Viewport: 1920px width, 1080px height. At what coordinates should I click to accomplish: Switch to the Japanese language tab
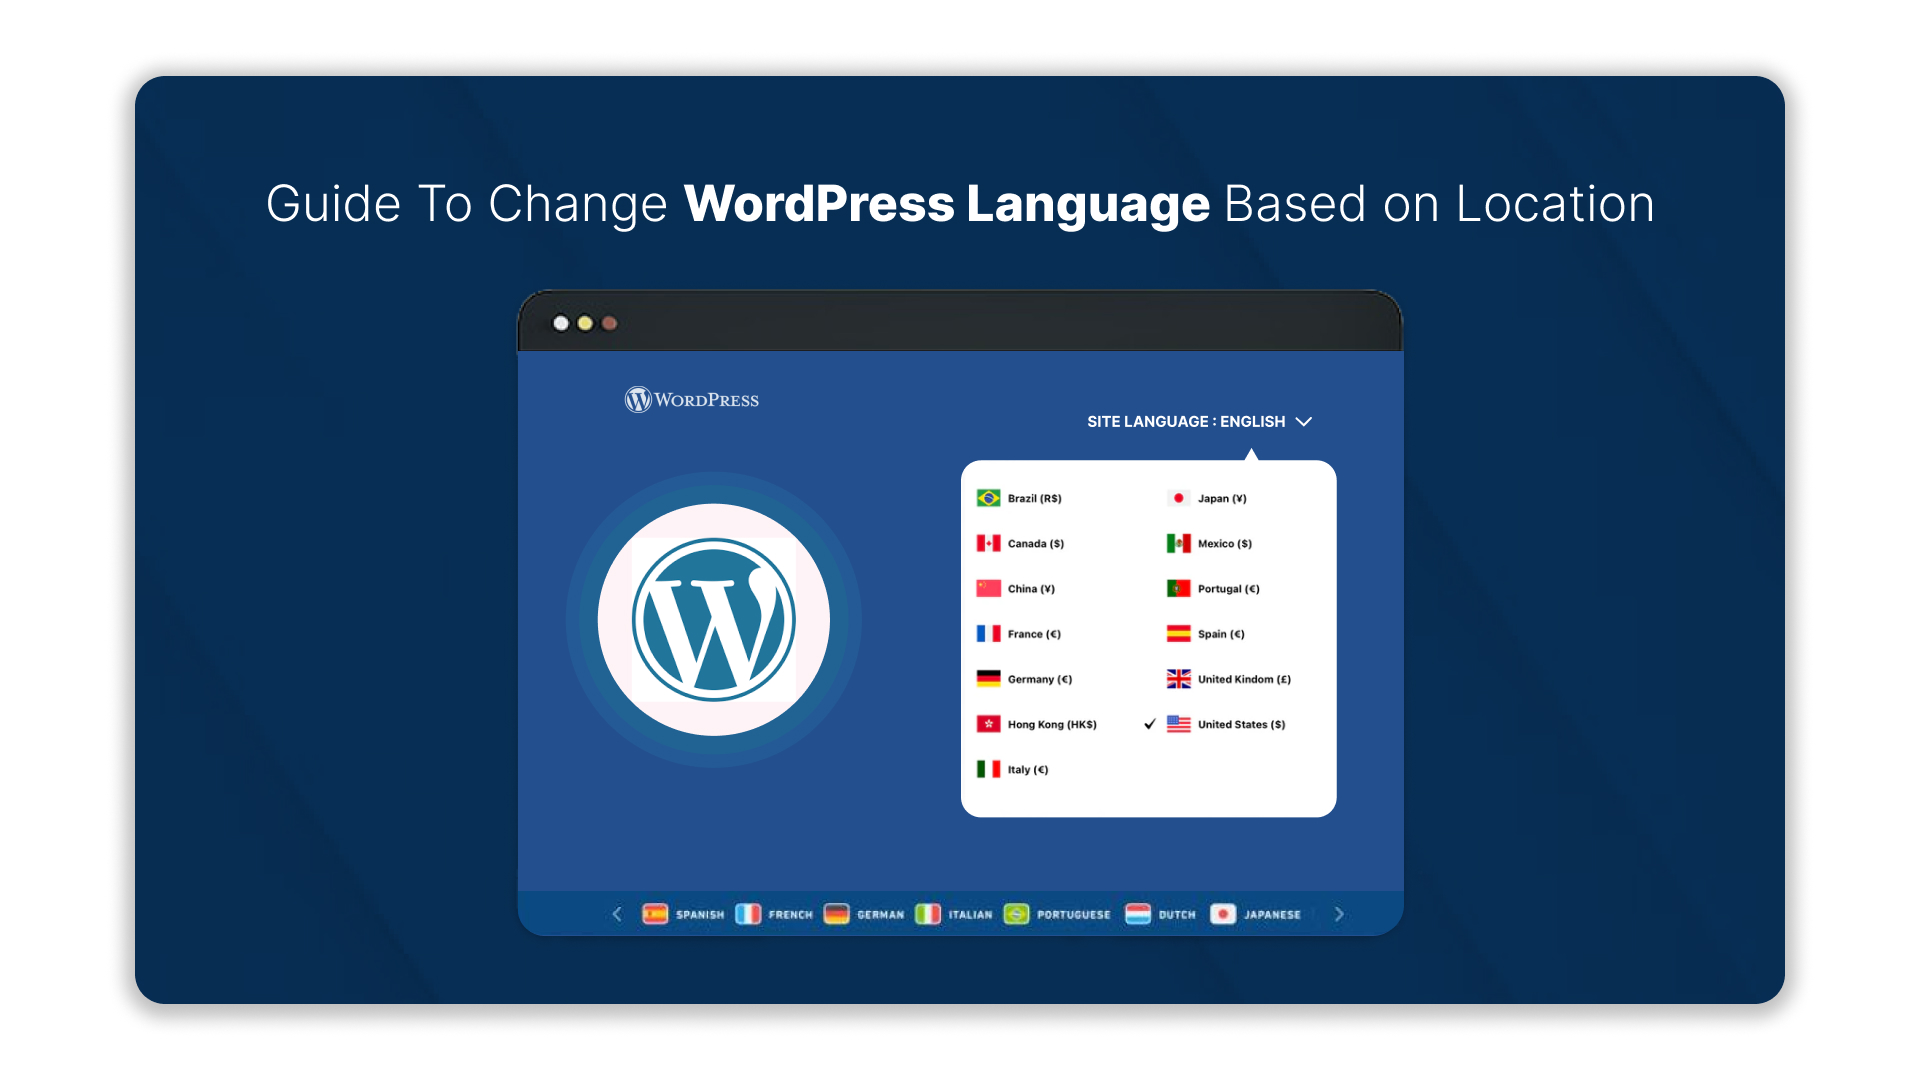point(1256,913)
